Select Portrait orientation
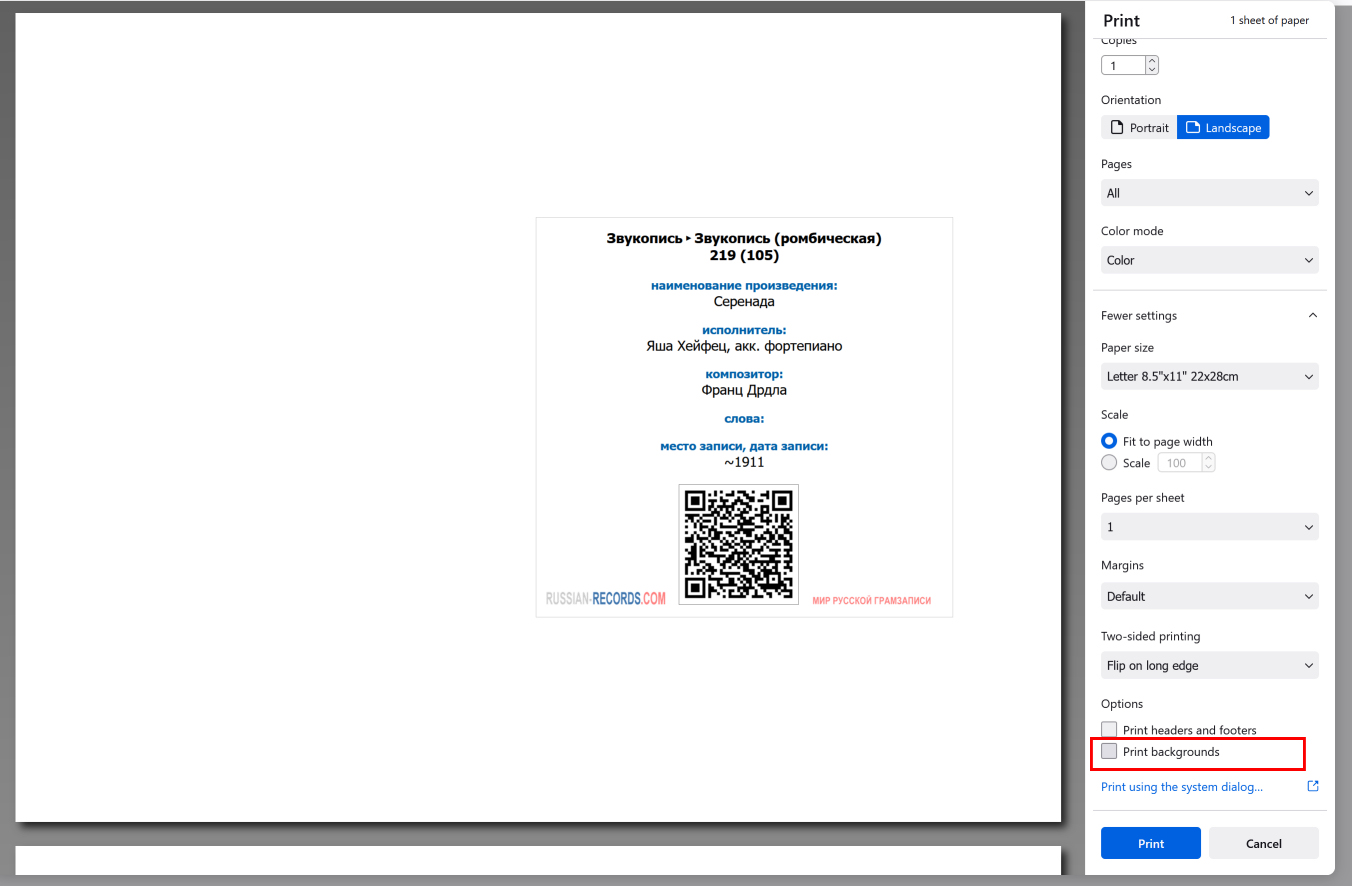 click(x=1139, y=127)
